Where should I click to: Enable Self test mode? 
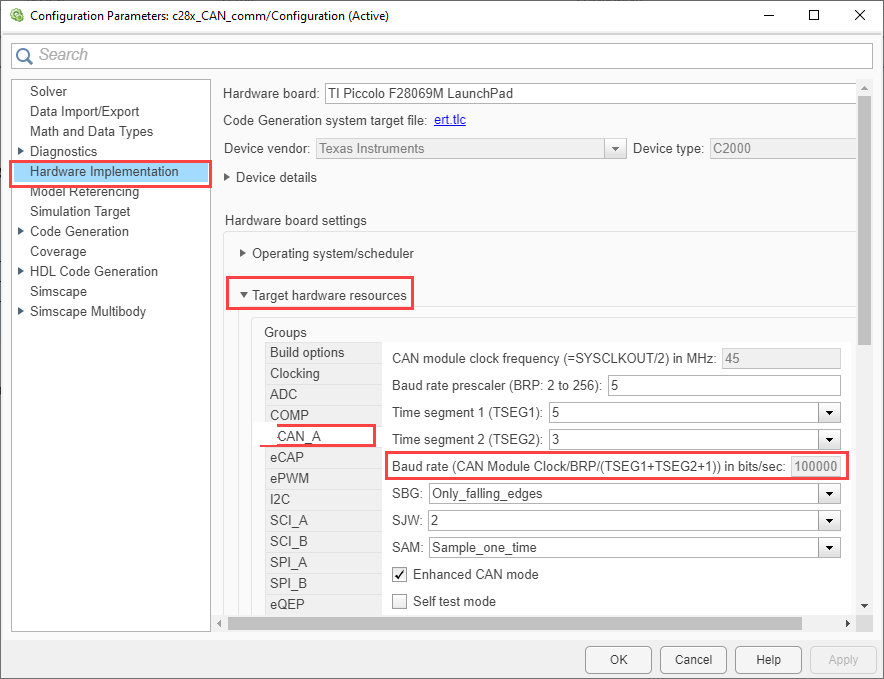[400, 602]
